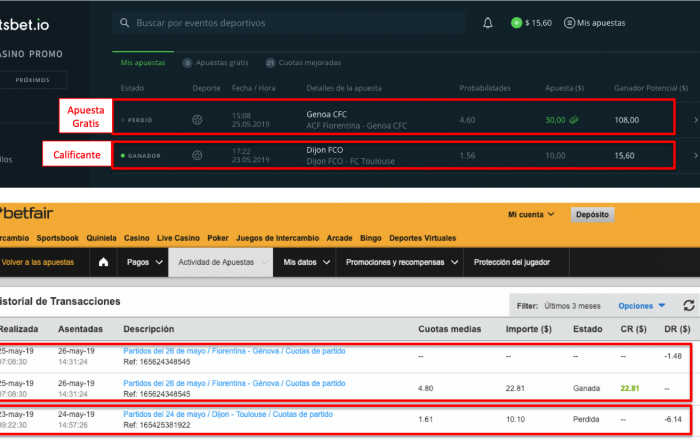This screenshot has width=700, height=441.
Task: Click the green 22.81 CR value
Action: [629, 388]
